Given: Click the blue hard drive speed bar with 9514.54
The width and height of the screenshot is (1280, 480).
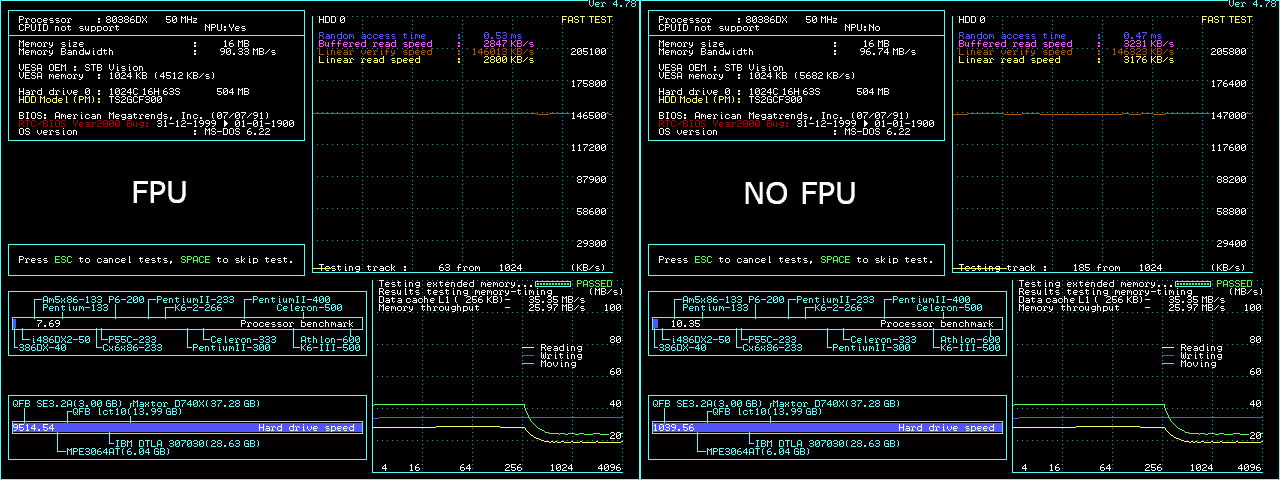Looking at the screenshot, I should (x=187, y=428).
